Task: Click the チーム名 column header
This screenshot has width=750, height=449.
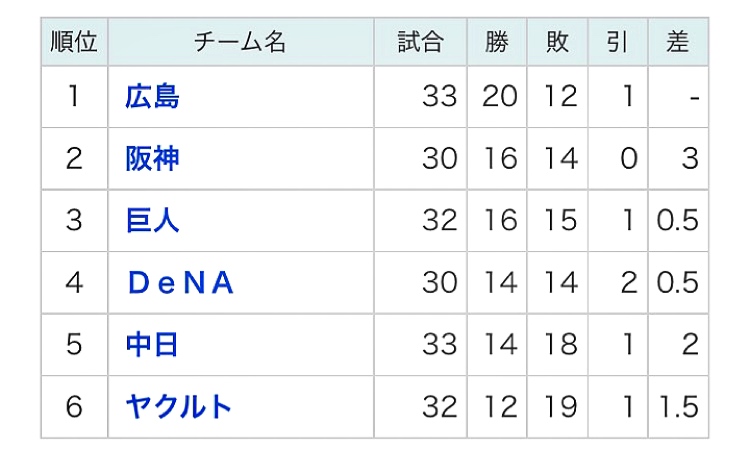Action: 241,42
